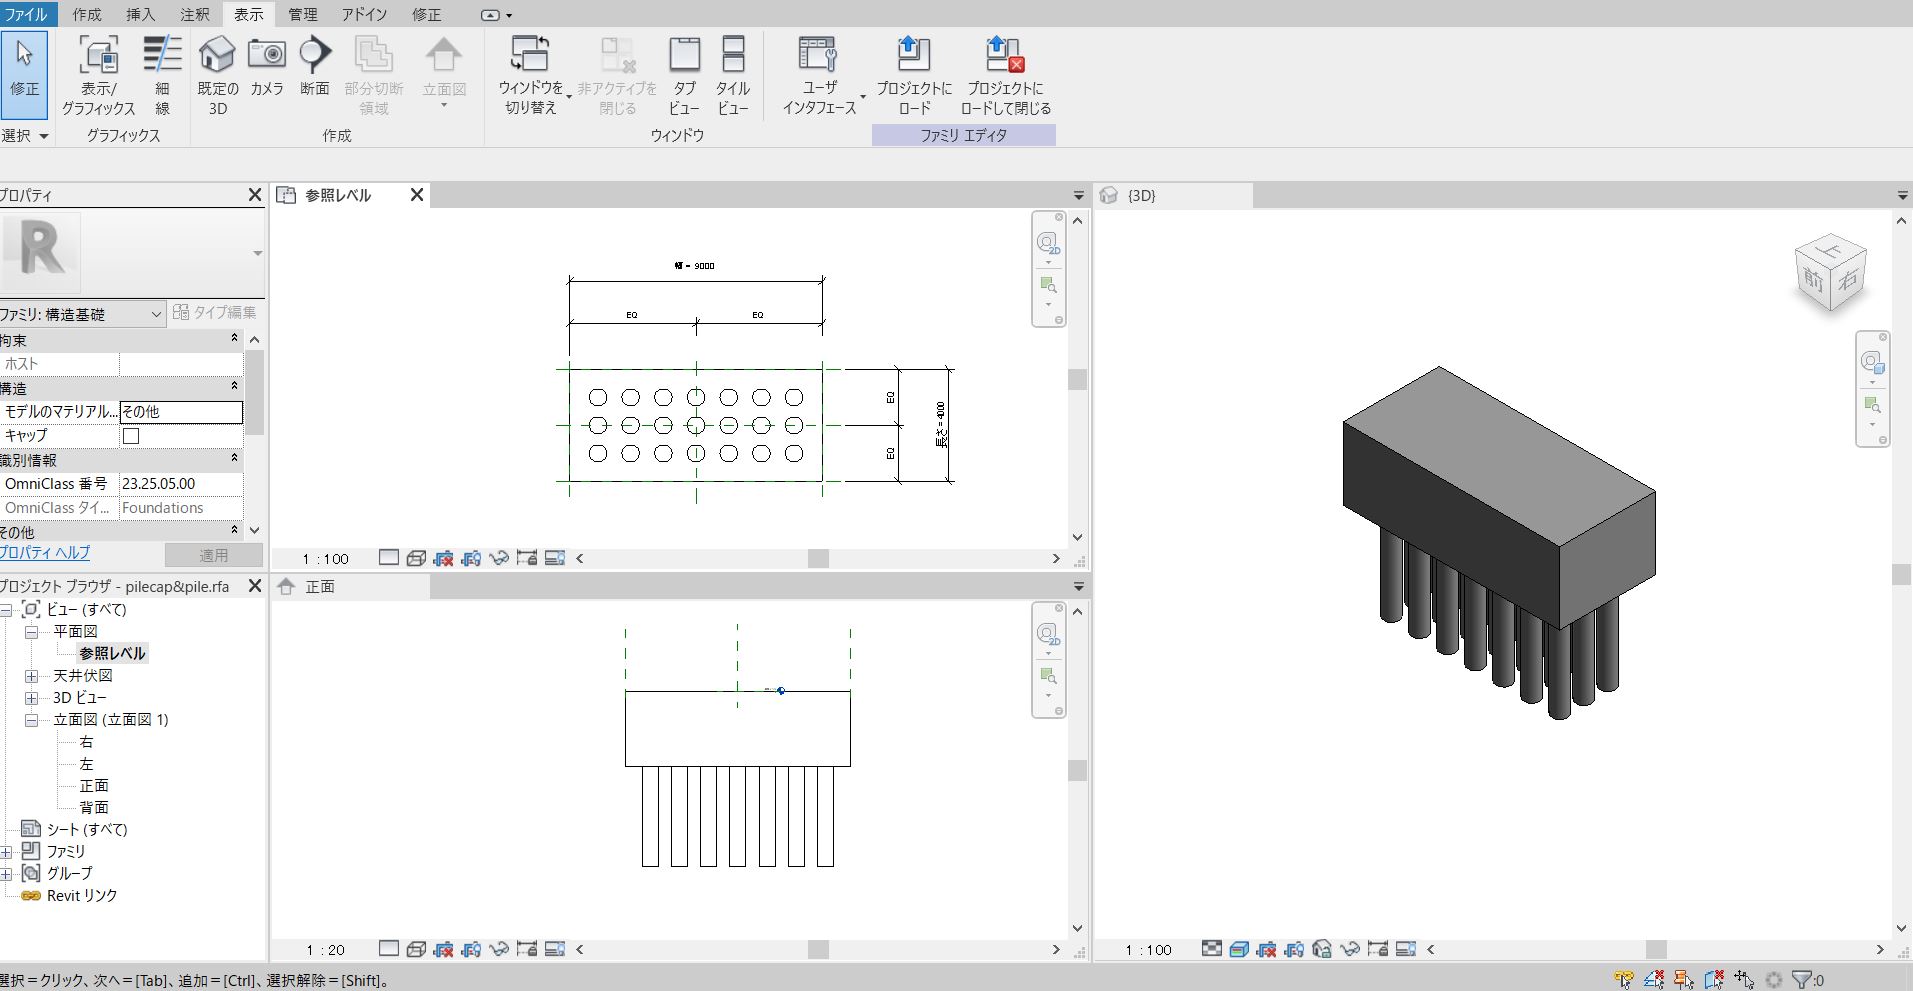The image size is (1913, 991).
Task: Expand the 3D ビュー tree node
Action: (x=32, y=698)
